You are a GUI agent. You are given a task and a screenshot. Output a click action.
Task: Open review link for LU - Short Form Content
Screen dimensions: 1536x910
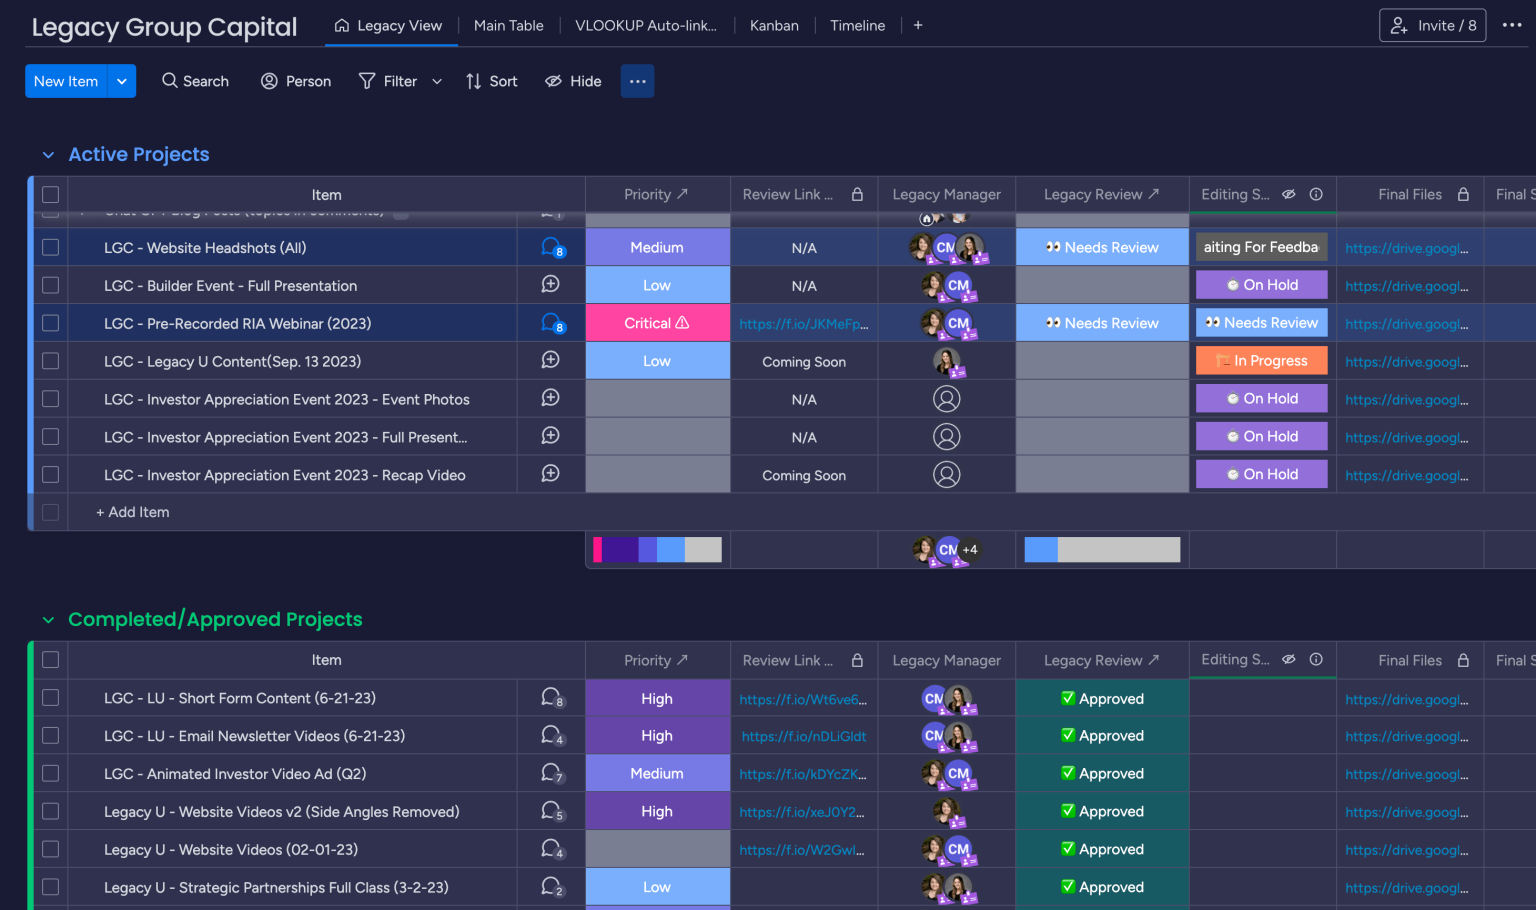[803, 699]
